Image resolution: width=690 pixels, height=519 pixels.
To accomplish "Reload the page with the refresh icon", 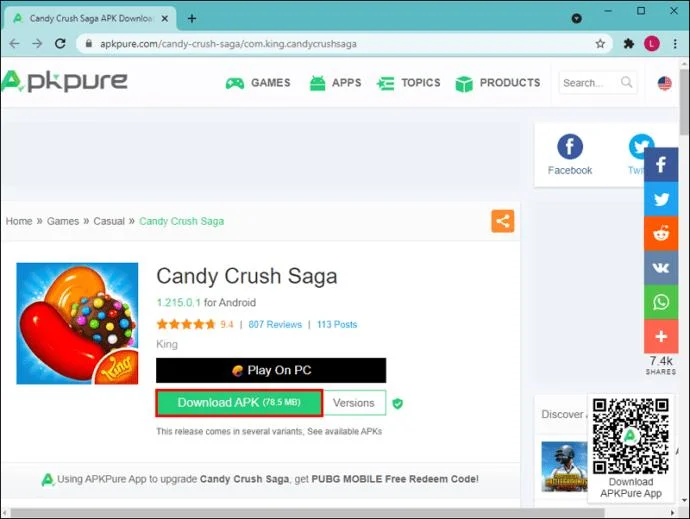I will pos(60,44).
